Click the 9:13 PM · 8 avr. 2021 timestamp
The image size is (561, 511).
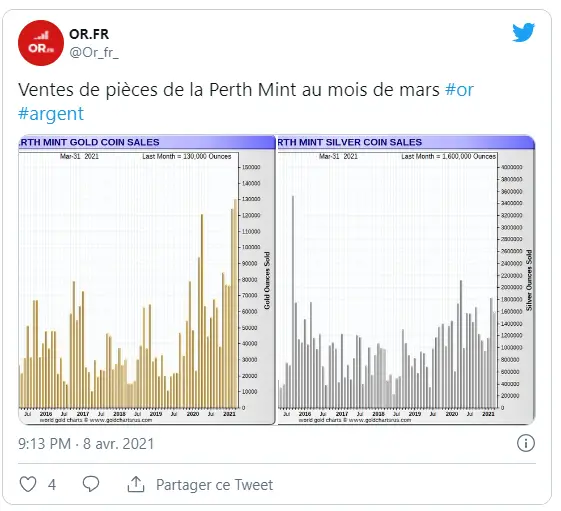(x=86, y=444)
